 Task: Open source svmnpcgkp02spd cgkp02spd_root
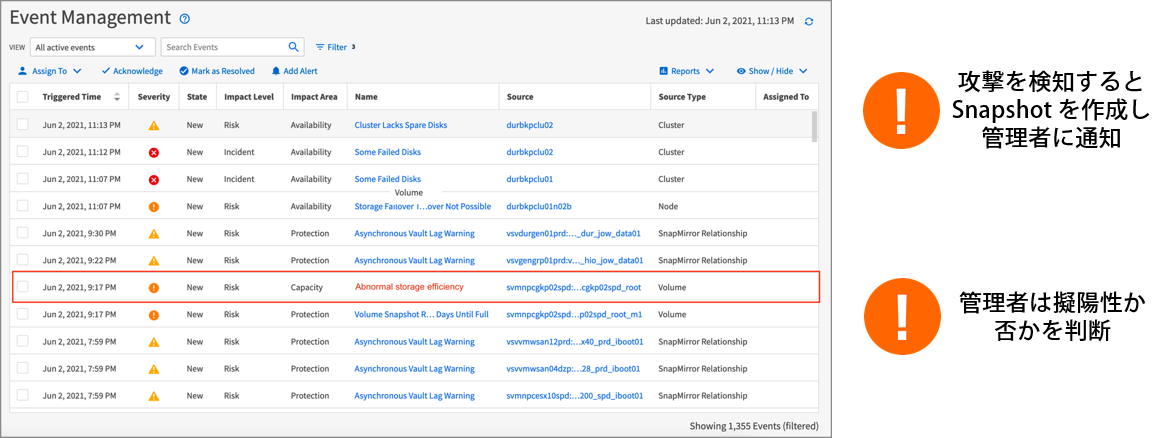click(x=574, y=287)
